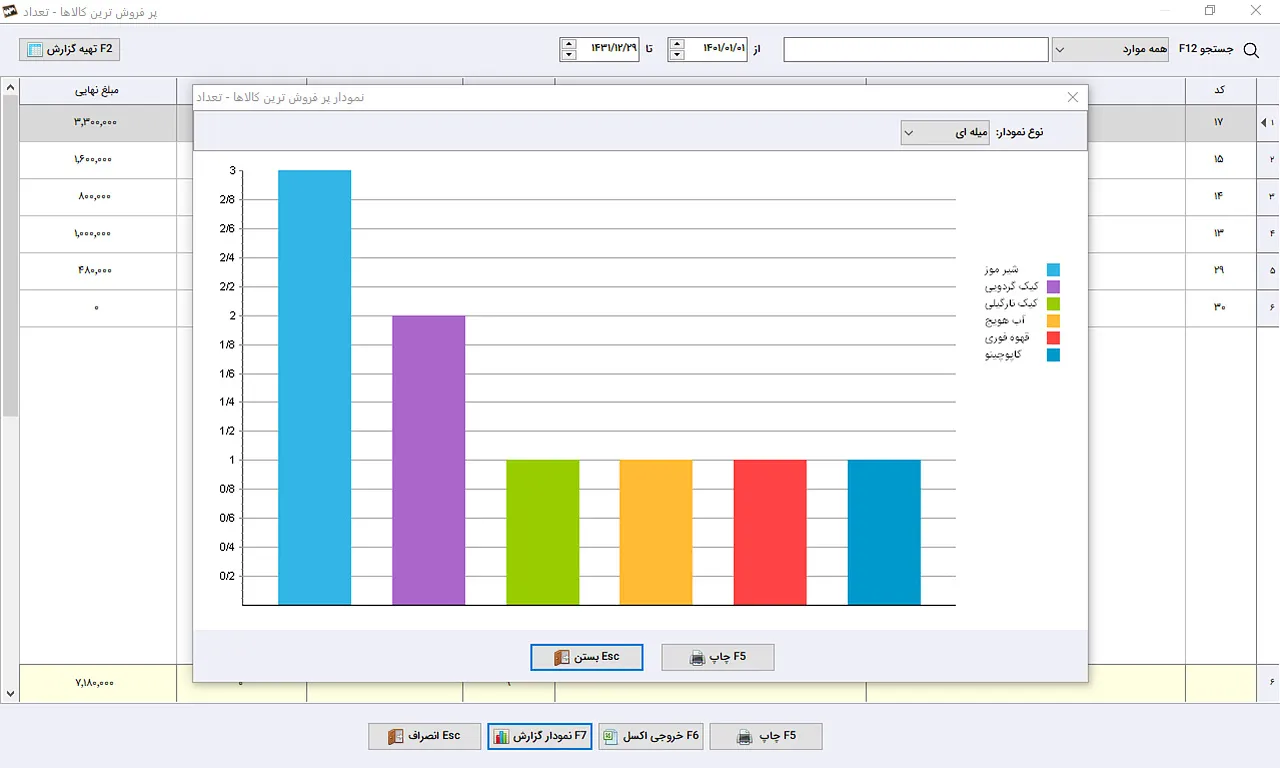Click the F6 Excel export button

tap(652, 736)
